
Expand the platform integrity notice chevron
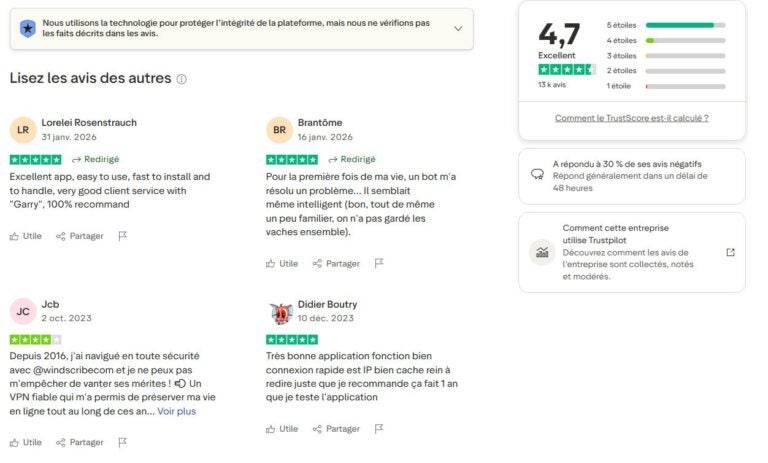458,28
